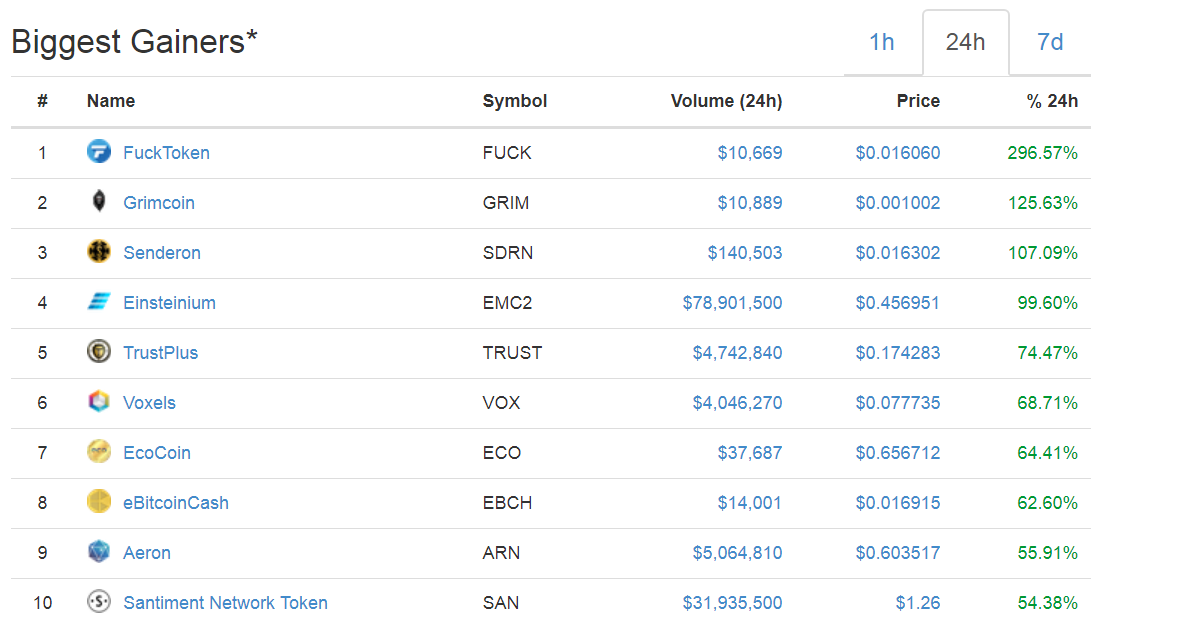Click the 296.57% gain value
The width and height of the screenshot is (1192, 621).
[x=1042, y=153]
